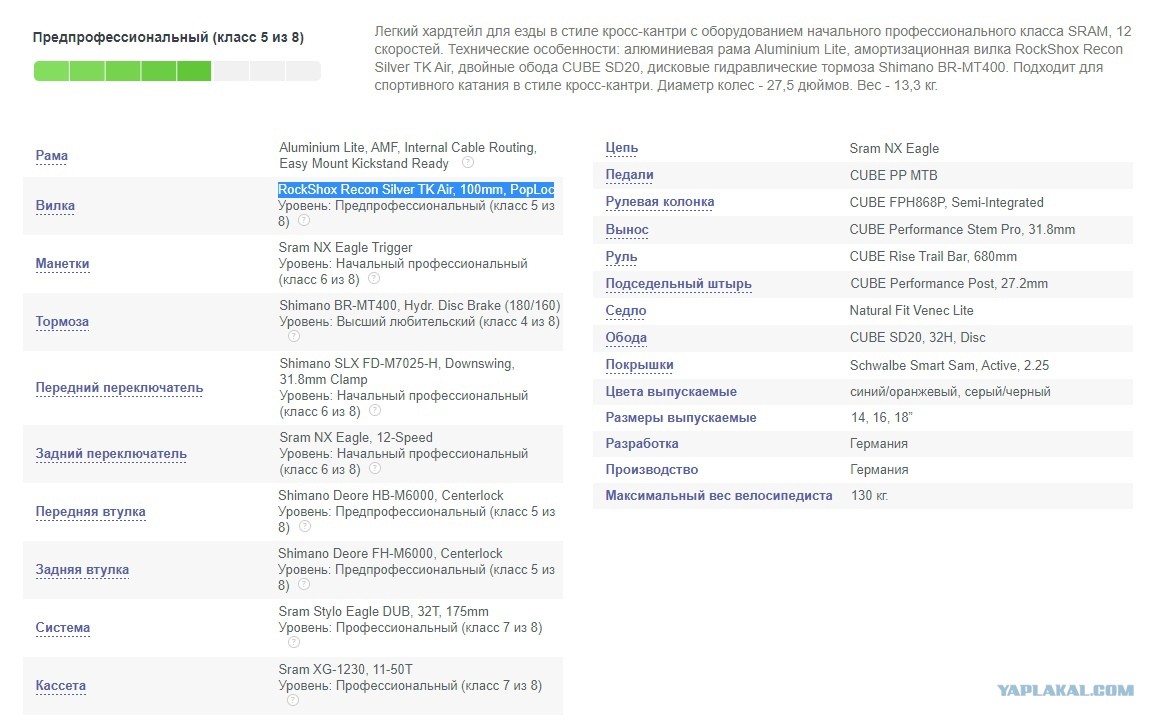Select Schwalbe Smart Sam tire value
Image resolution: width=1160 pixels, height=720 pixels.
[949, 365]
